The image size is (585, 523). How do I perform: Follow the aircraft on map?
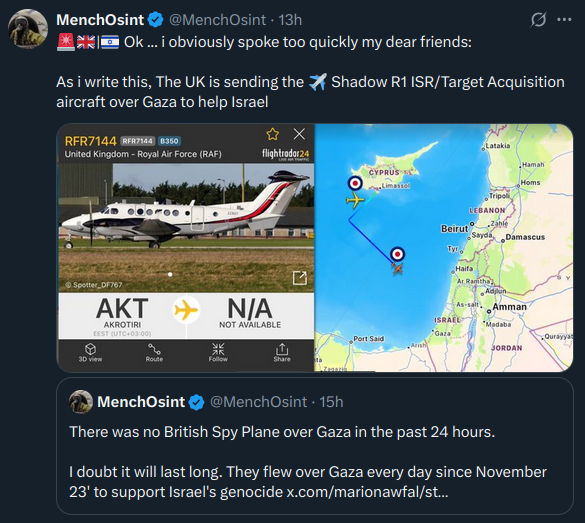218,353
